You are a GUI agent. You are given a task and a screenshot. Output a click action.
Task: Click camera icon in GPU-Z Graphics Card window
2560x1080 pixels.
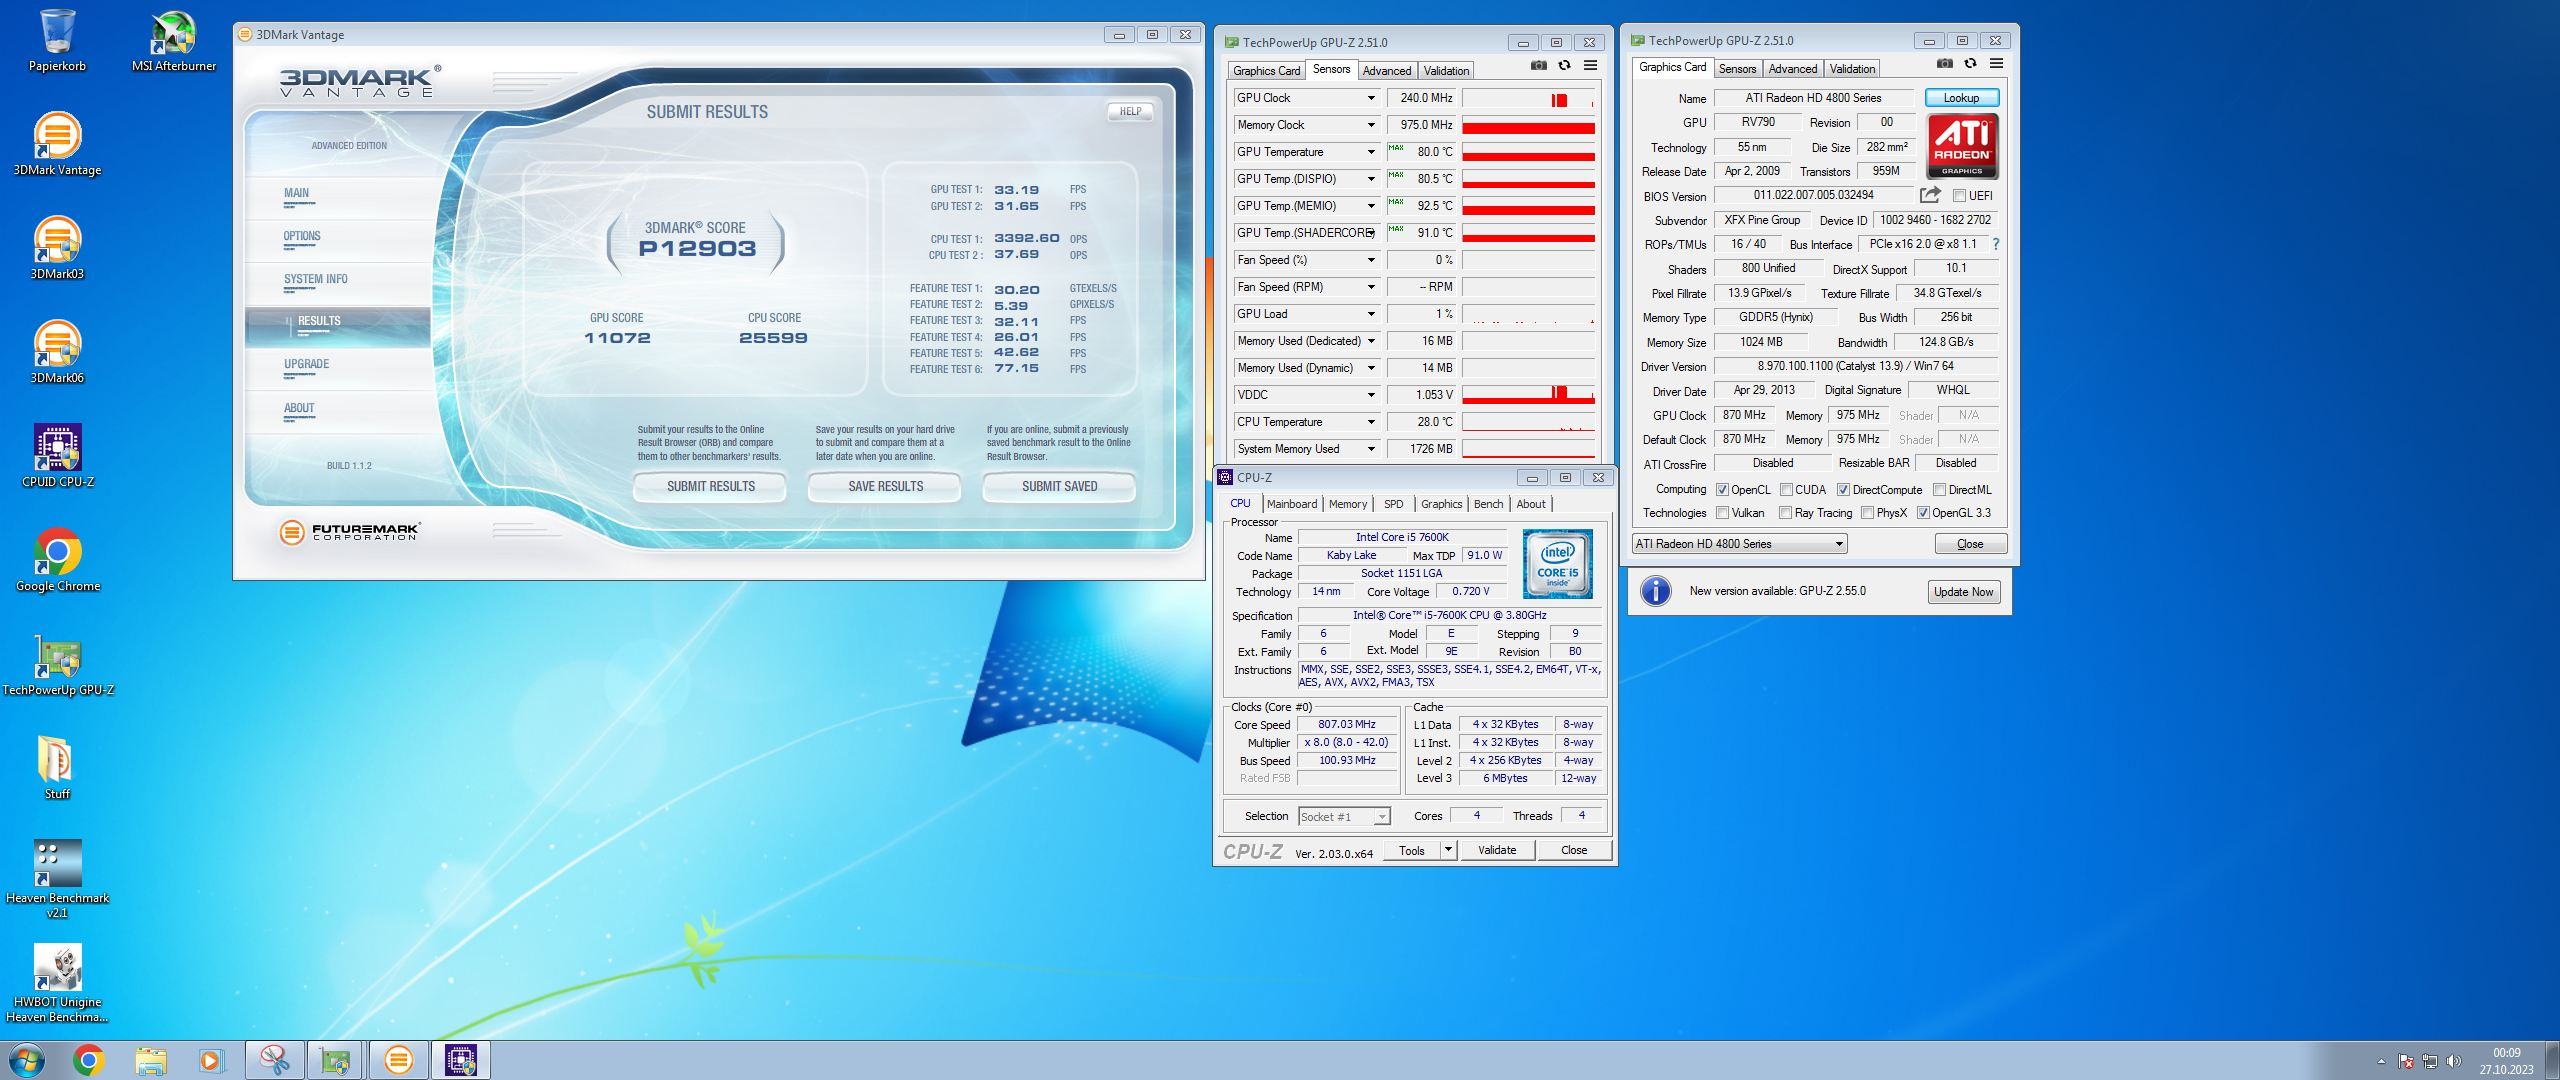tap(1945, 64)
